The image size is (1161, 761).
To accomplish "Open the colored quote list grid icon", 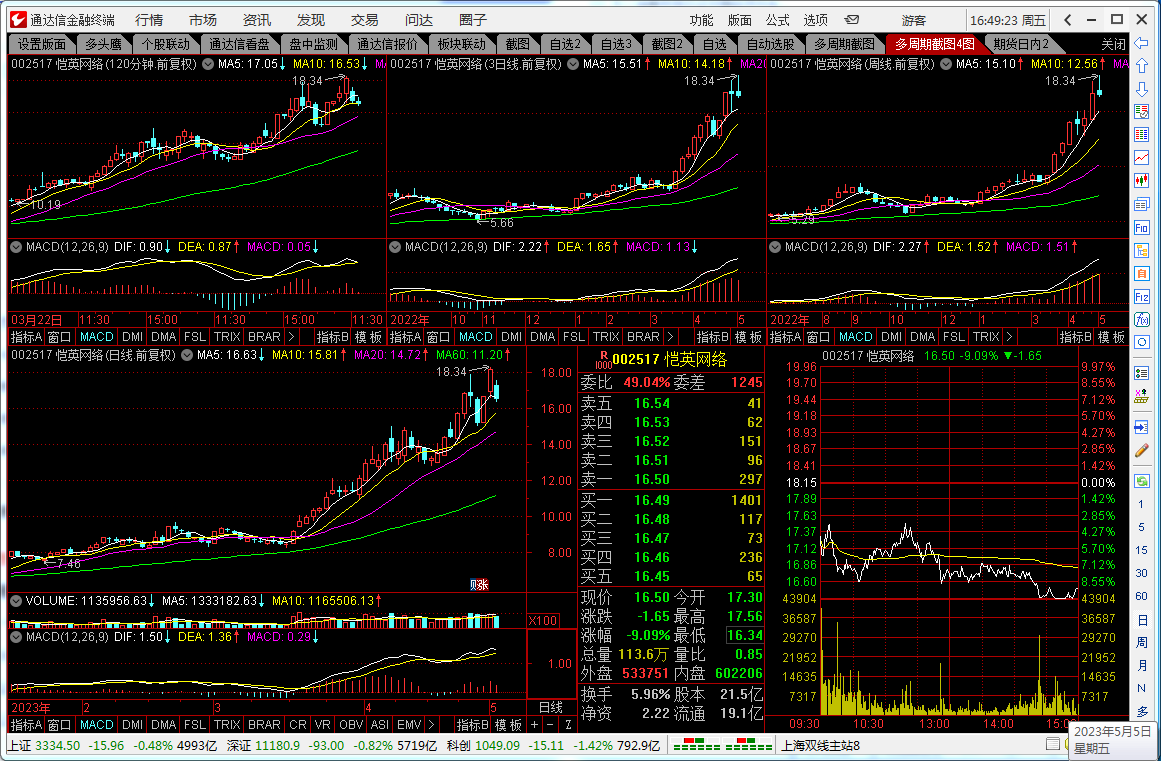I will click(1141, 134).
